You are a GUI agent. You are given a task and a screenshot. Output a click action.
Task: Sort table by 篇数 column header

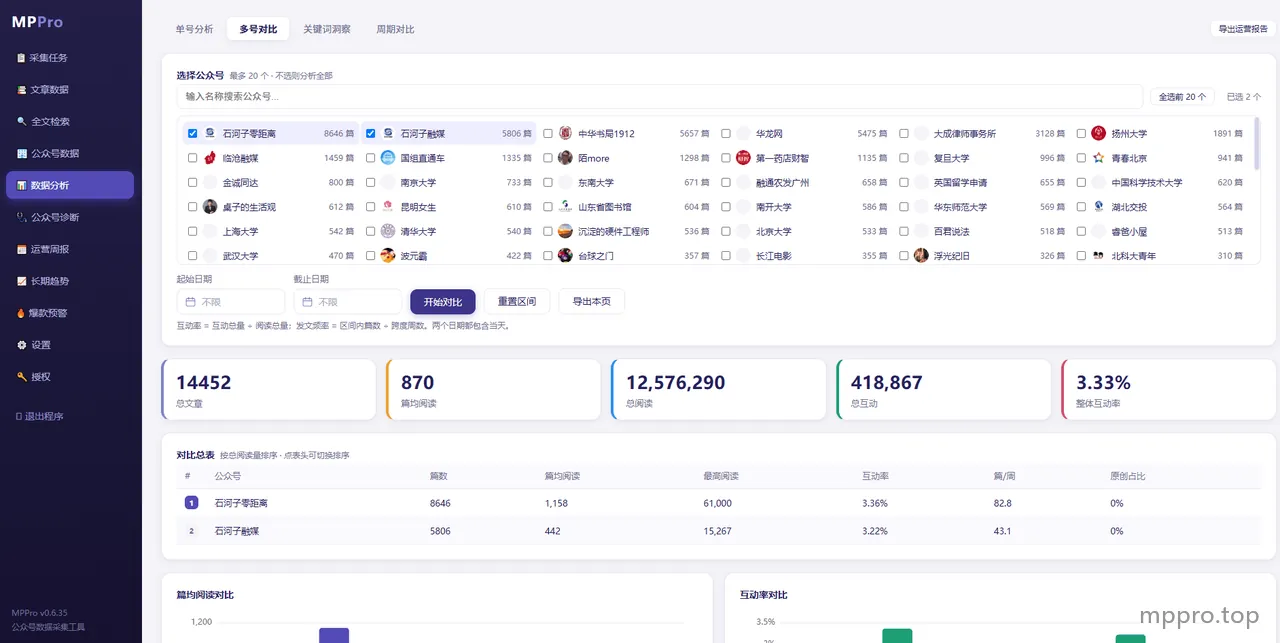(438, 476)
